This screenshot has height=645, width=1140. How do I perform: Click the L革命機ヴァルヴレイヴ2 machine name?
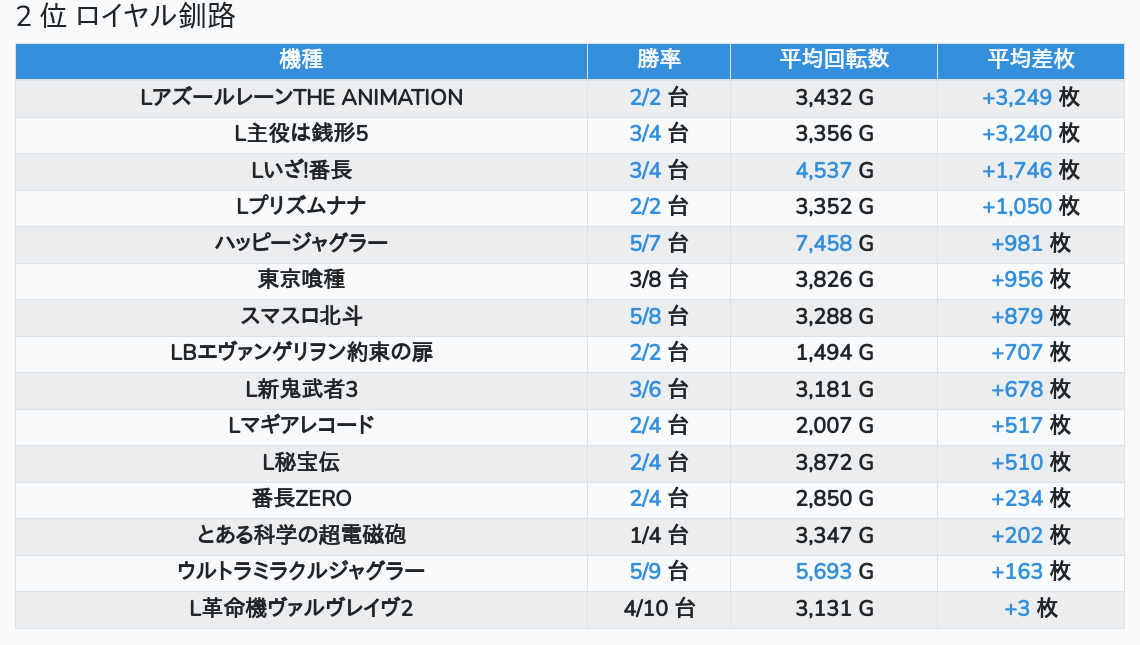coord(301,608)
